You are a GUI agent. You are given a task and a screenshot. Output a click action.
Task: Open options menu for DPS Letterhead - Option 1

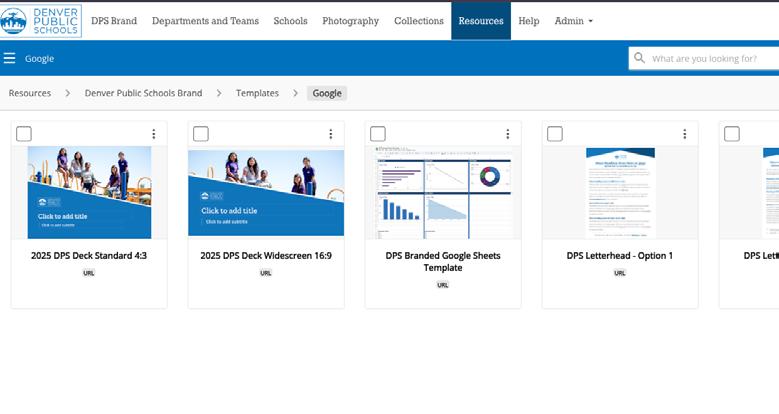click(x=685, y=134)
